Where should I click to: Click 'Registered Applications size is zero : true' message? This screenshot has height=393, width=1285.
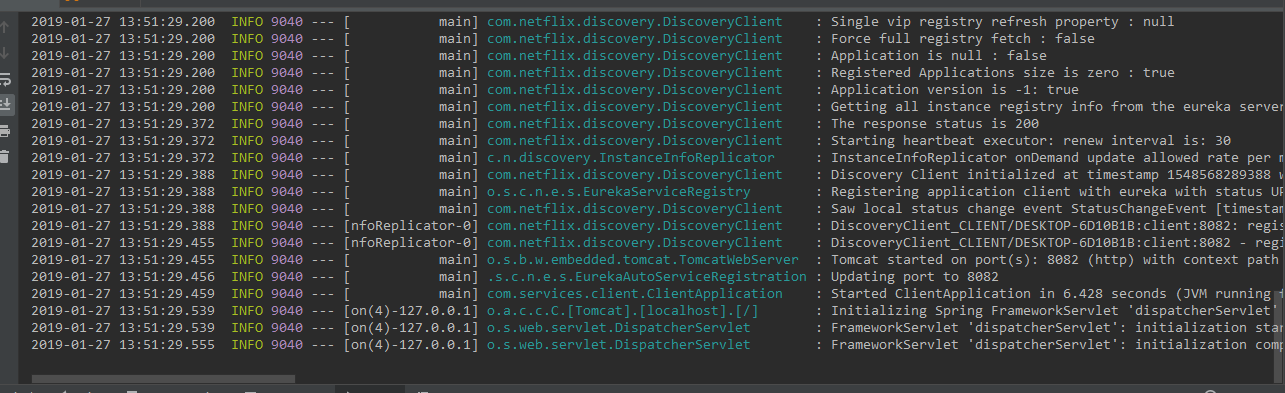tap(1003, 72)
